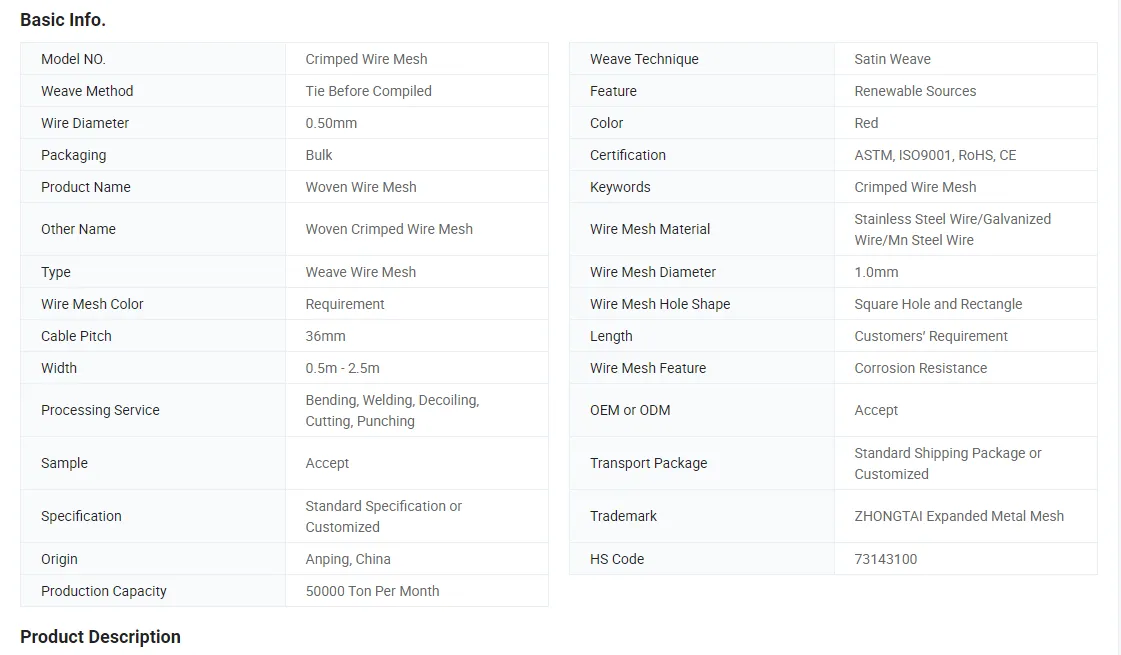This screenshot has height=655, width=1121.
Task: Click the Woven Crimped Wire Mesh value
Action: (x=389, y=229)
